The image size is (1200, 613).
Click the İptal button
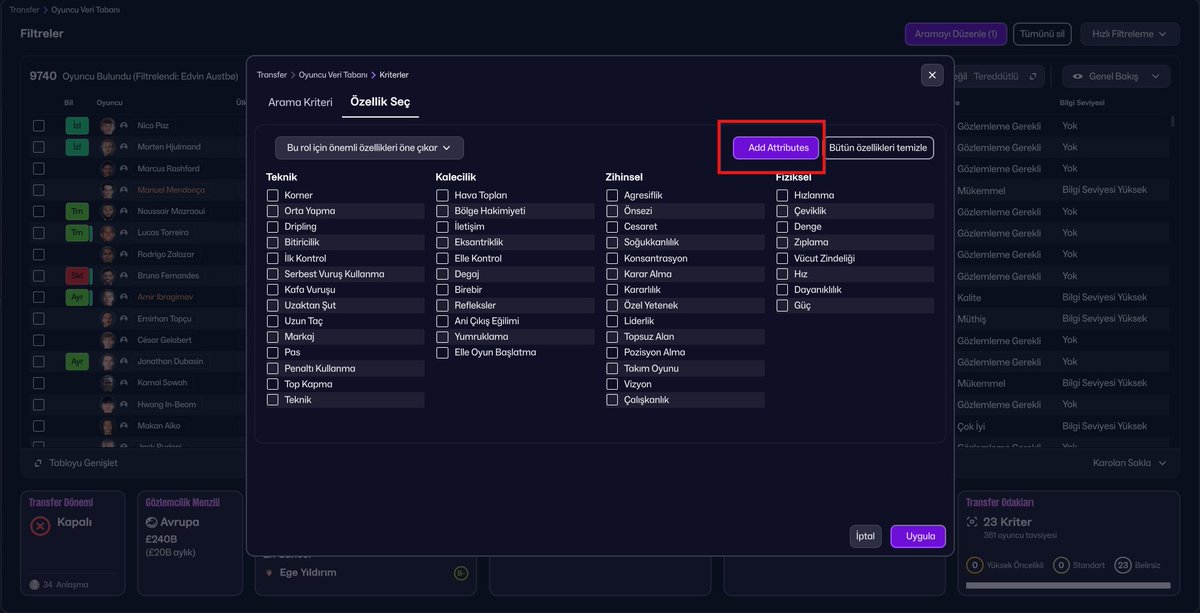click(x=866, y=536)
